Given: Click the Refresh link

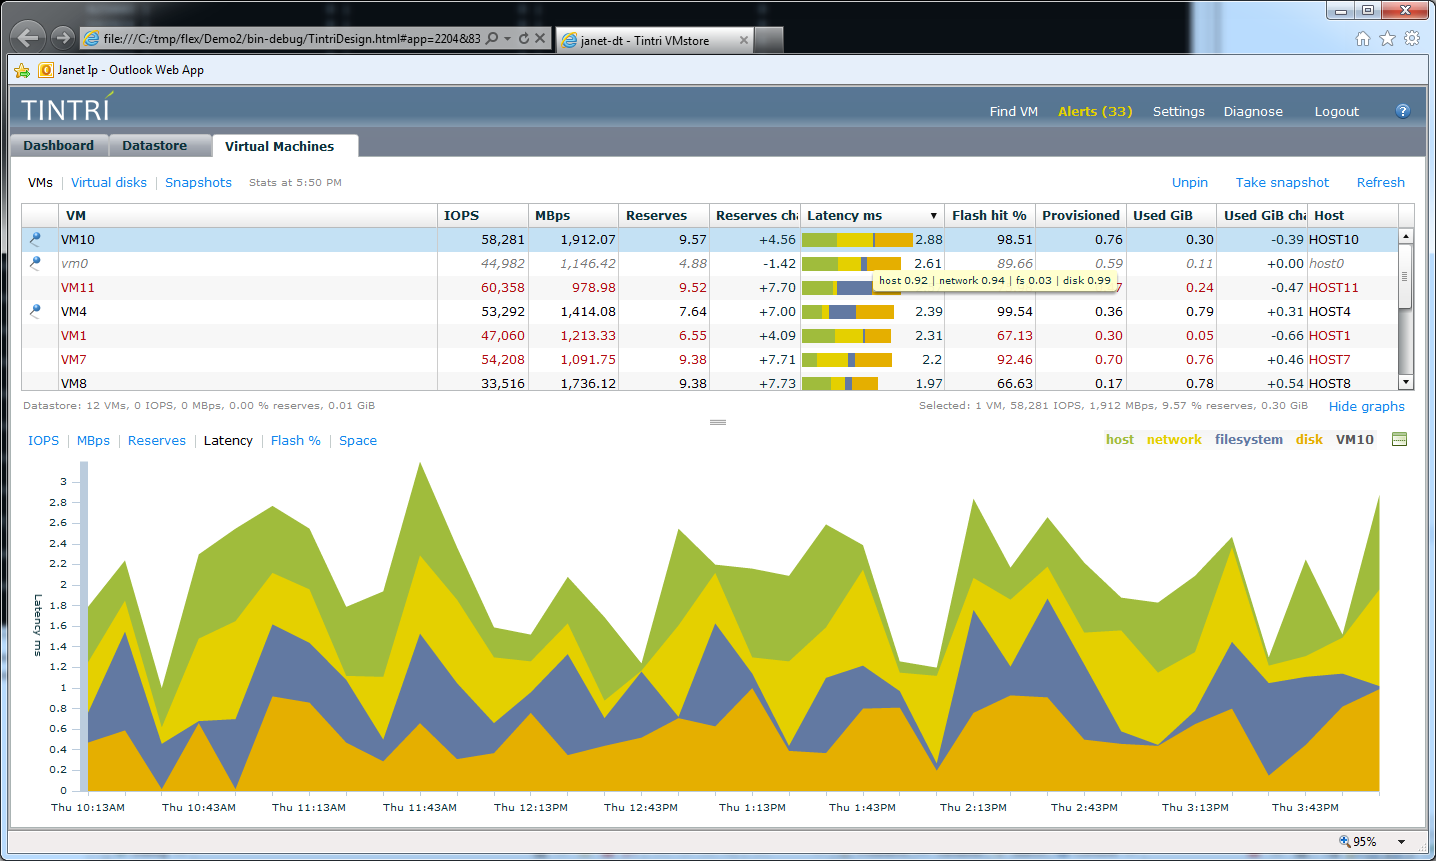Looking at the screenshot, I should (1381, 182).
